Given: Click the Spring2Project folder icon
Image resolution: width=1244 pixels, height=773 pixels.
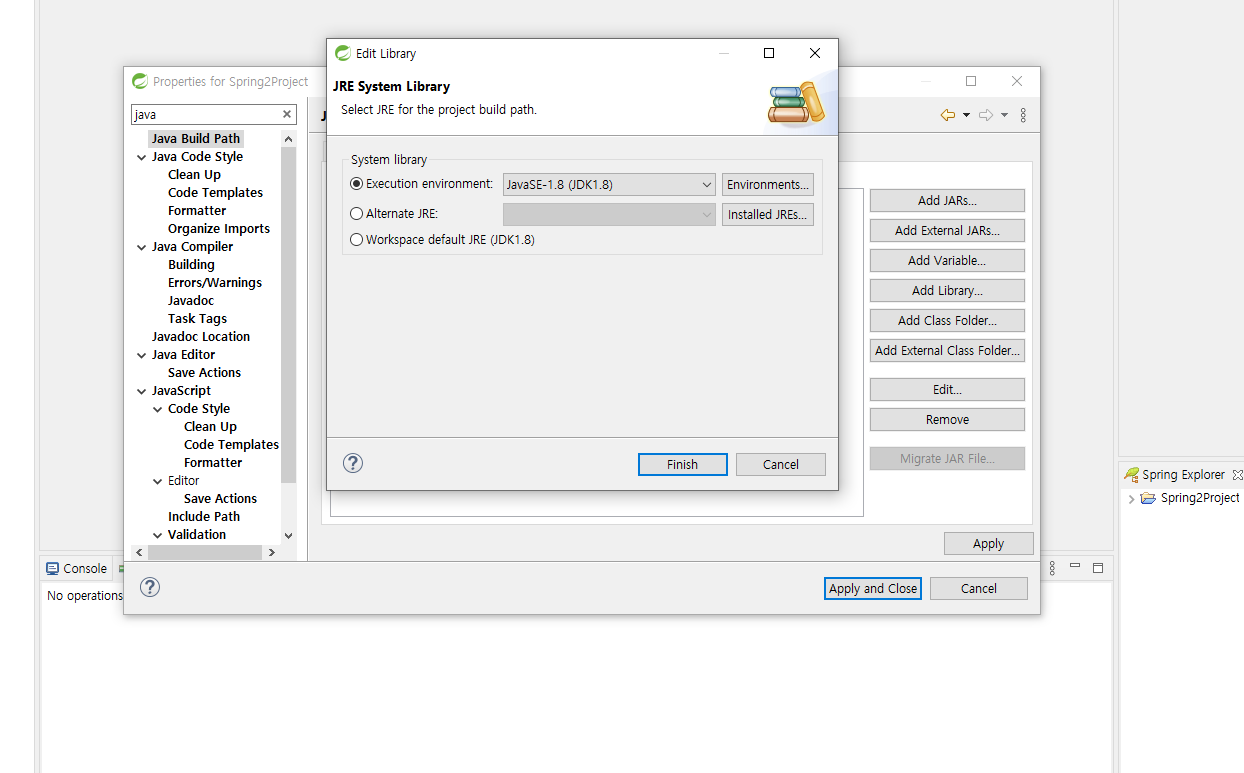Looking at the screenshot, I should click(1148, 498).
